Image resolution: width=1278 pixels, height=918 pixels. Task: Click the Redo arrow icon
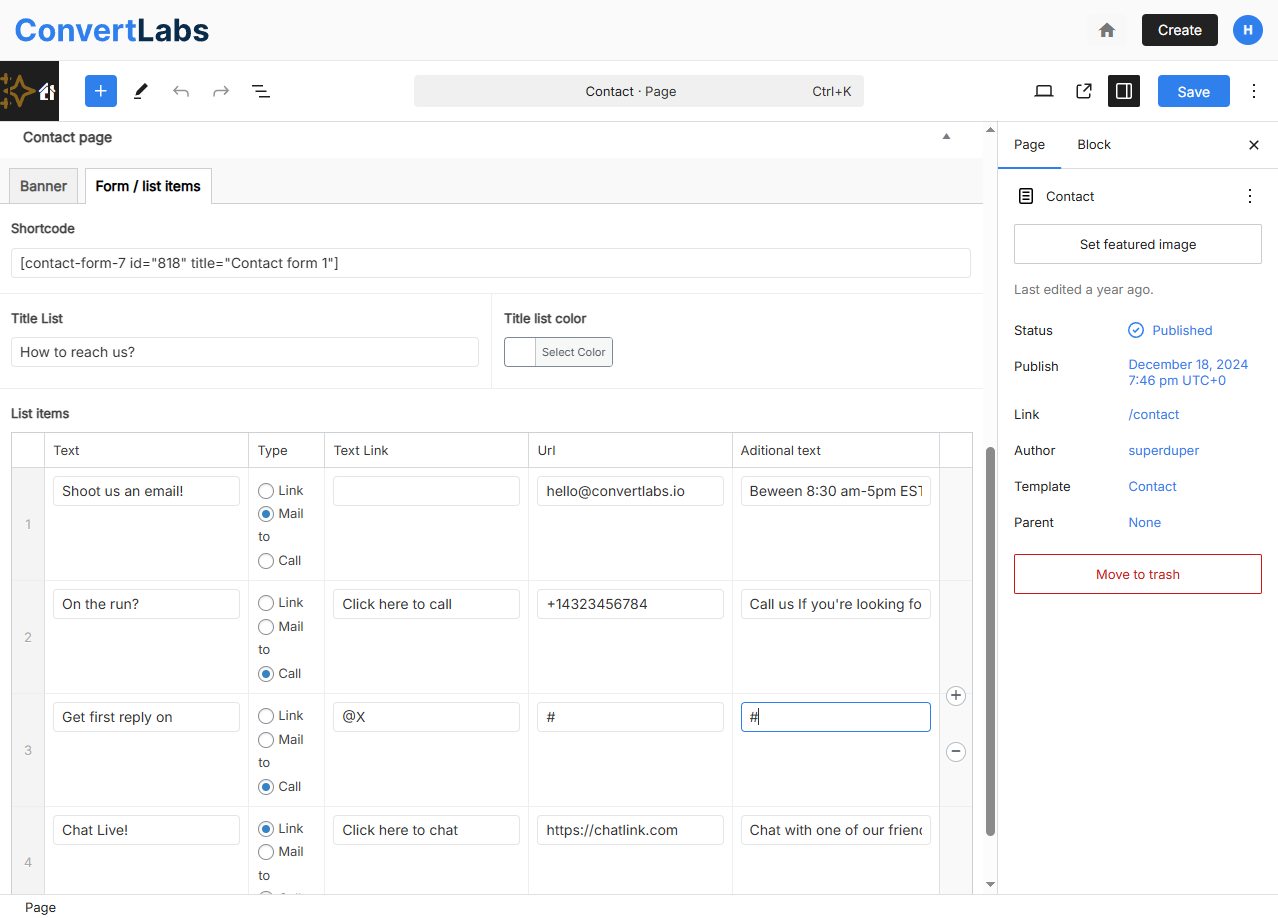coord(221,91)
